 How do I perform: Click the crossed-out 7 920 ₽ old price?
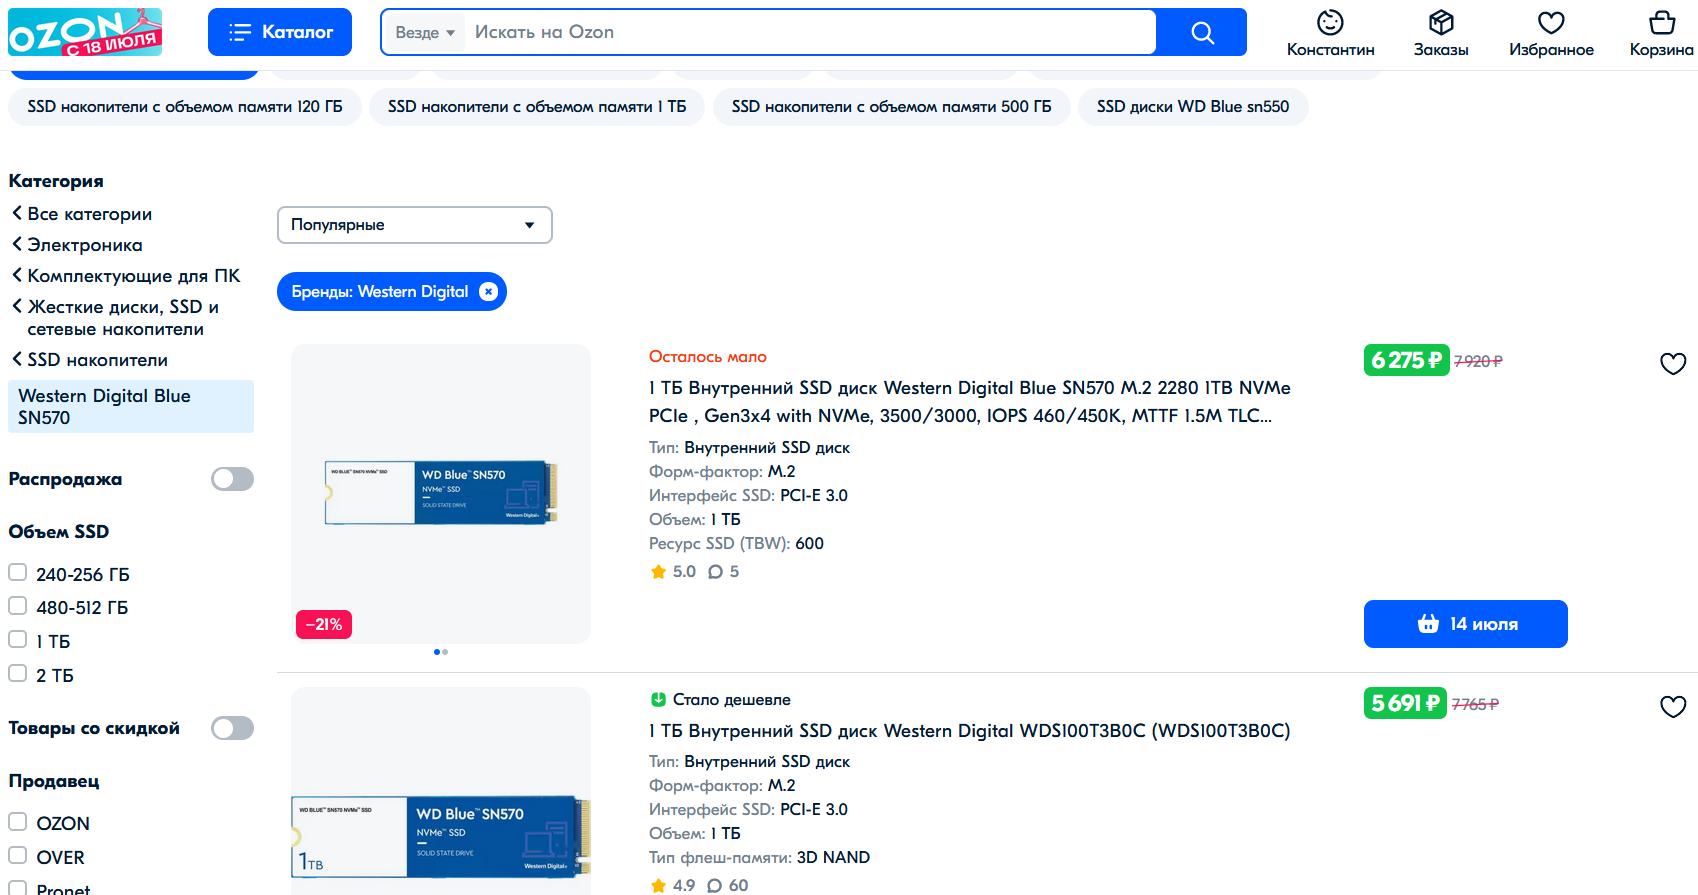[1478, 361]
